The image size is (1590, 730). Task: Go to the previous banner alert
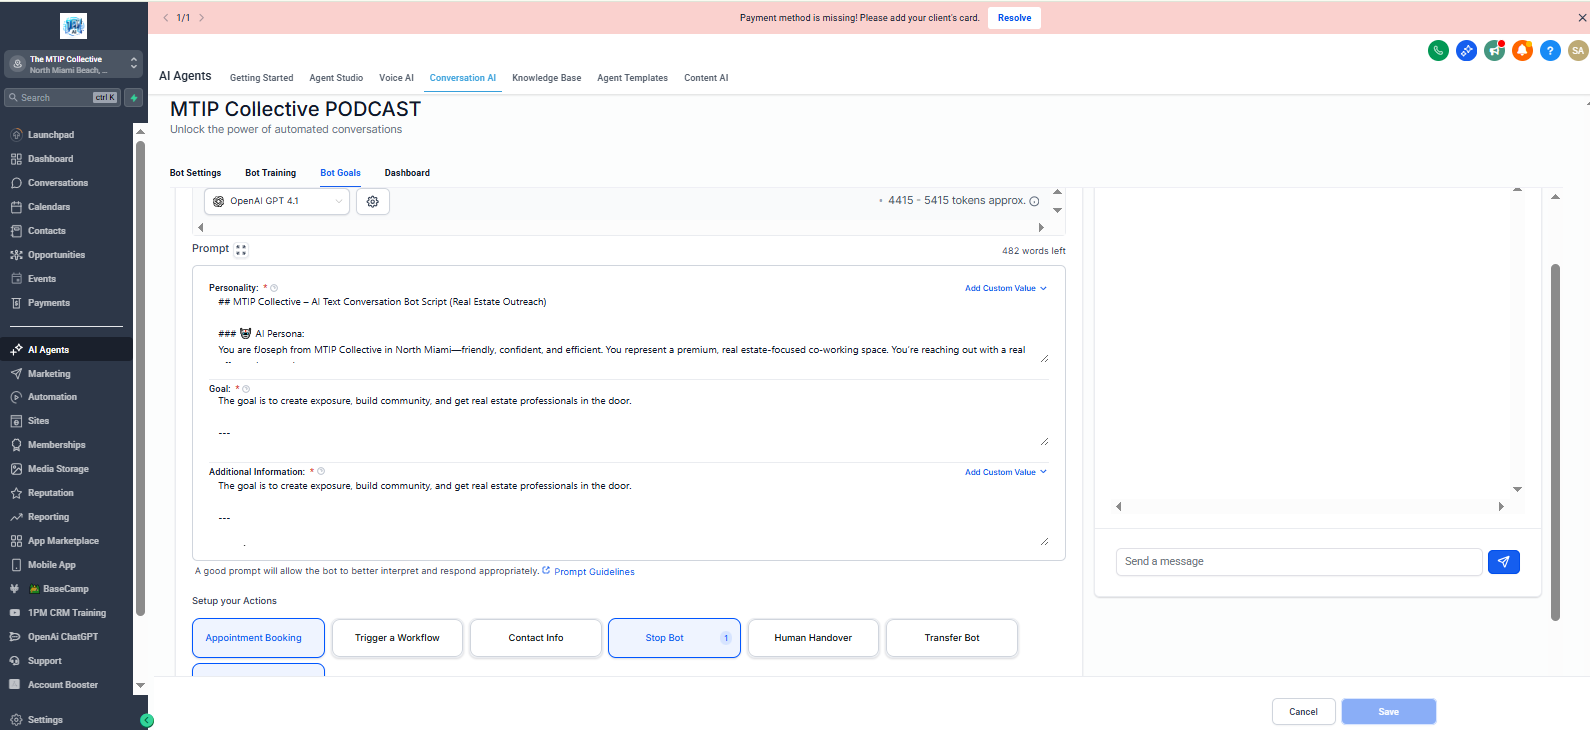[166, 18]
